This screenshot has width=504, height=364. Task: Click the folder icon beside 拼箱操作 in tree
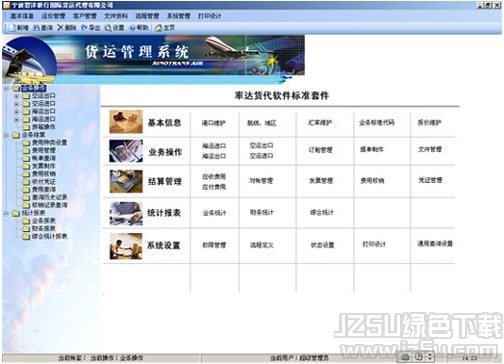pyautogui.click(x=26, y=127)
